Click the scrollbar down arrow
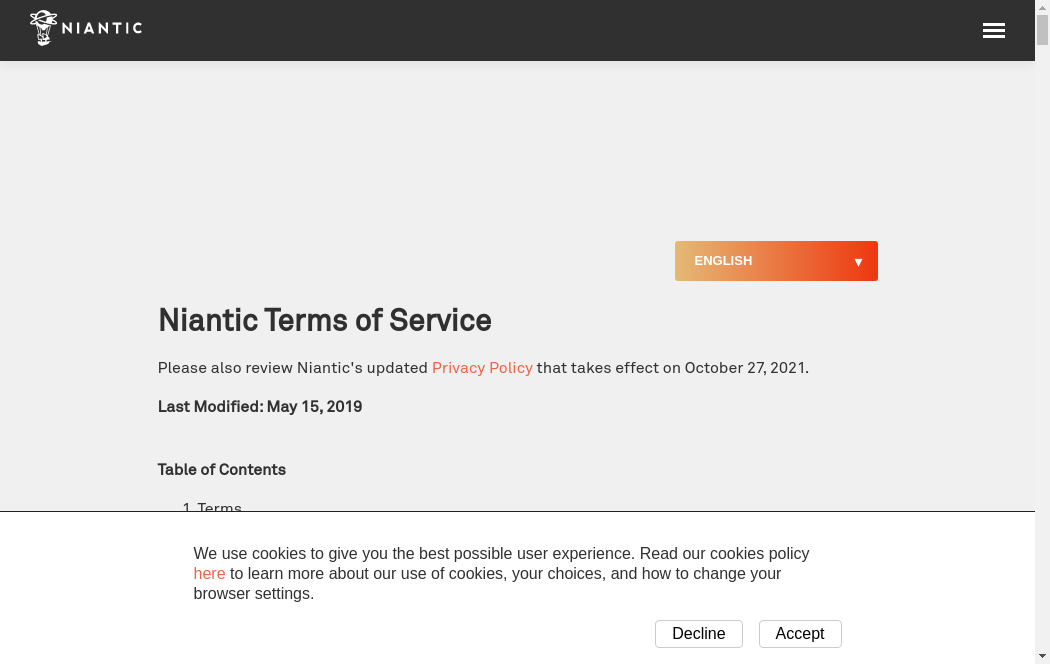Viewport: 1050px width, 664px height. coord(1042,656)
